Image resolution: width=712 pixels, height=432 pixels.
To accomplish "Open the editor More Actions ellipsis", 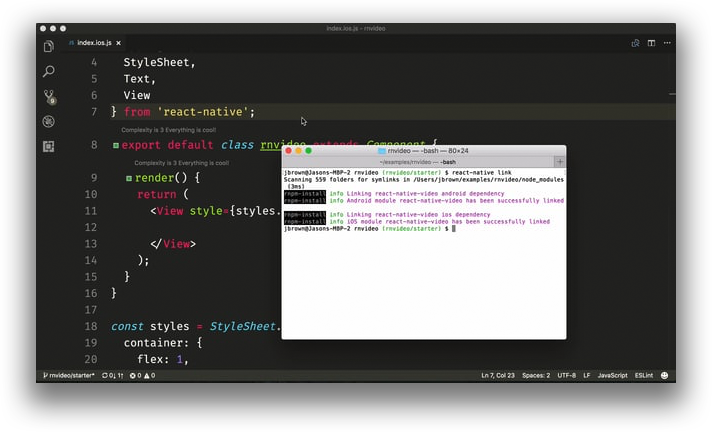I will click(x=667, y=43).
